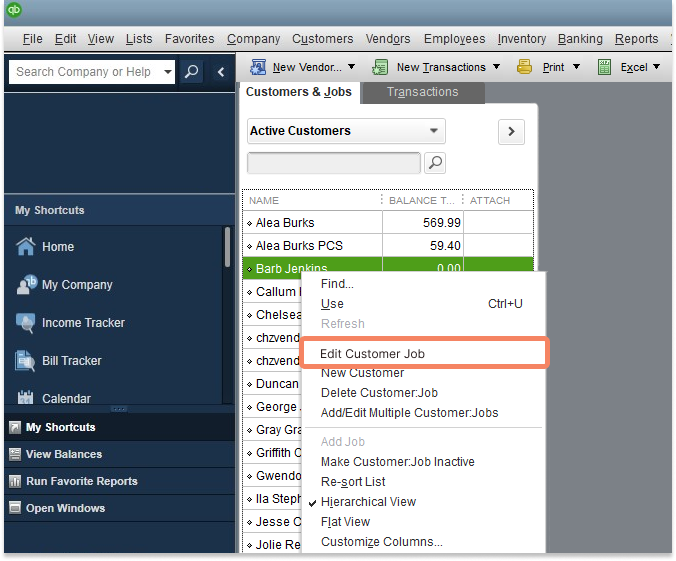
Task: Click the Run Favorite Reports icon
Action: [15, 481]
